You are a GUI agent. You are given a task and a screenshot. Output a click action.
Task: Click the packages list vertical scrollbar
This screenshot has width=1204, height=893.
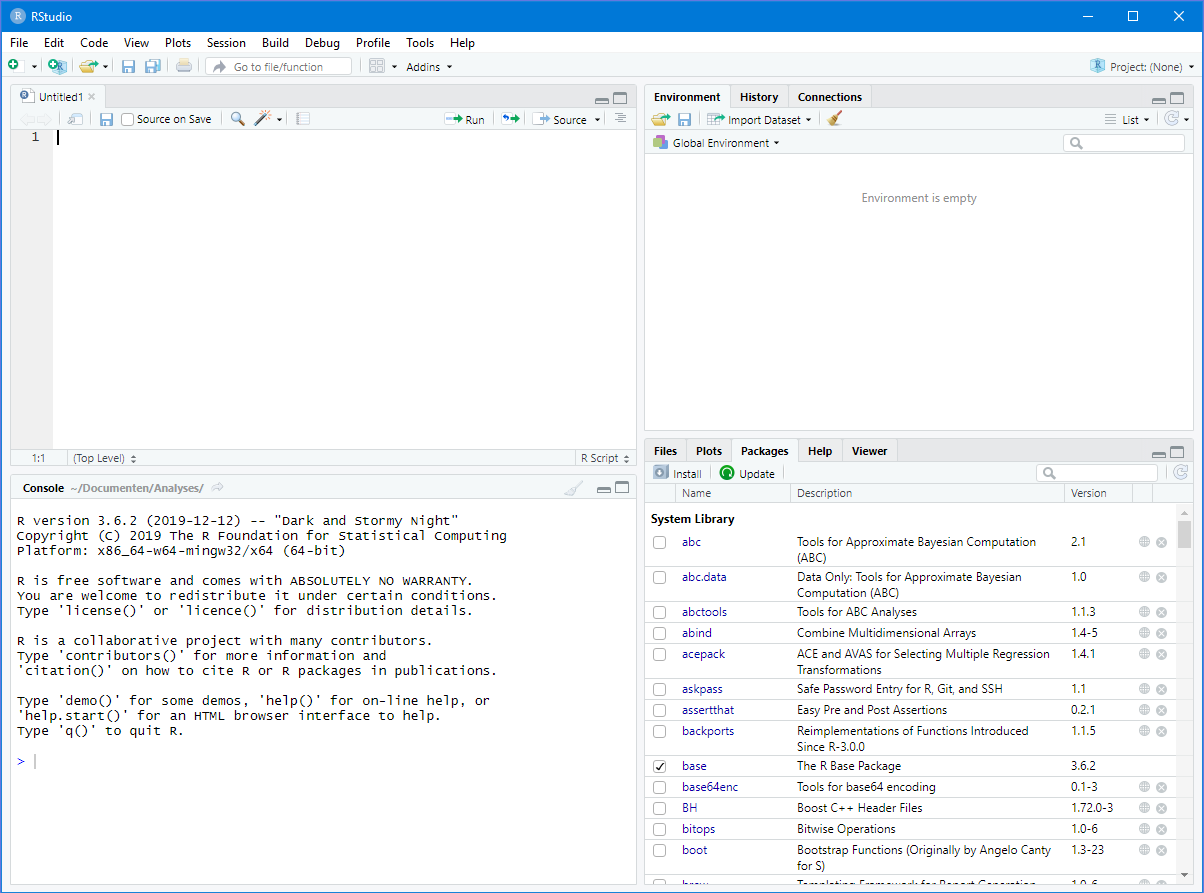(x=1184, y=534)
